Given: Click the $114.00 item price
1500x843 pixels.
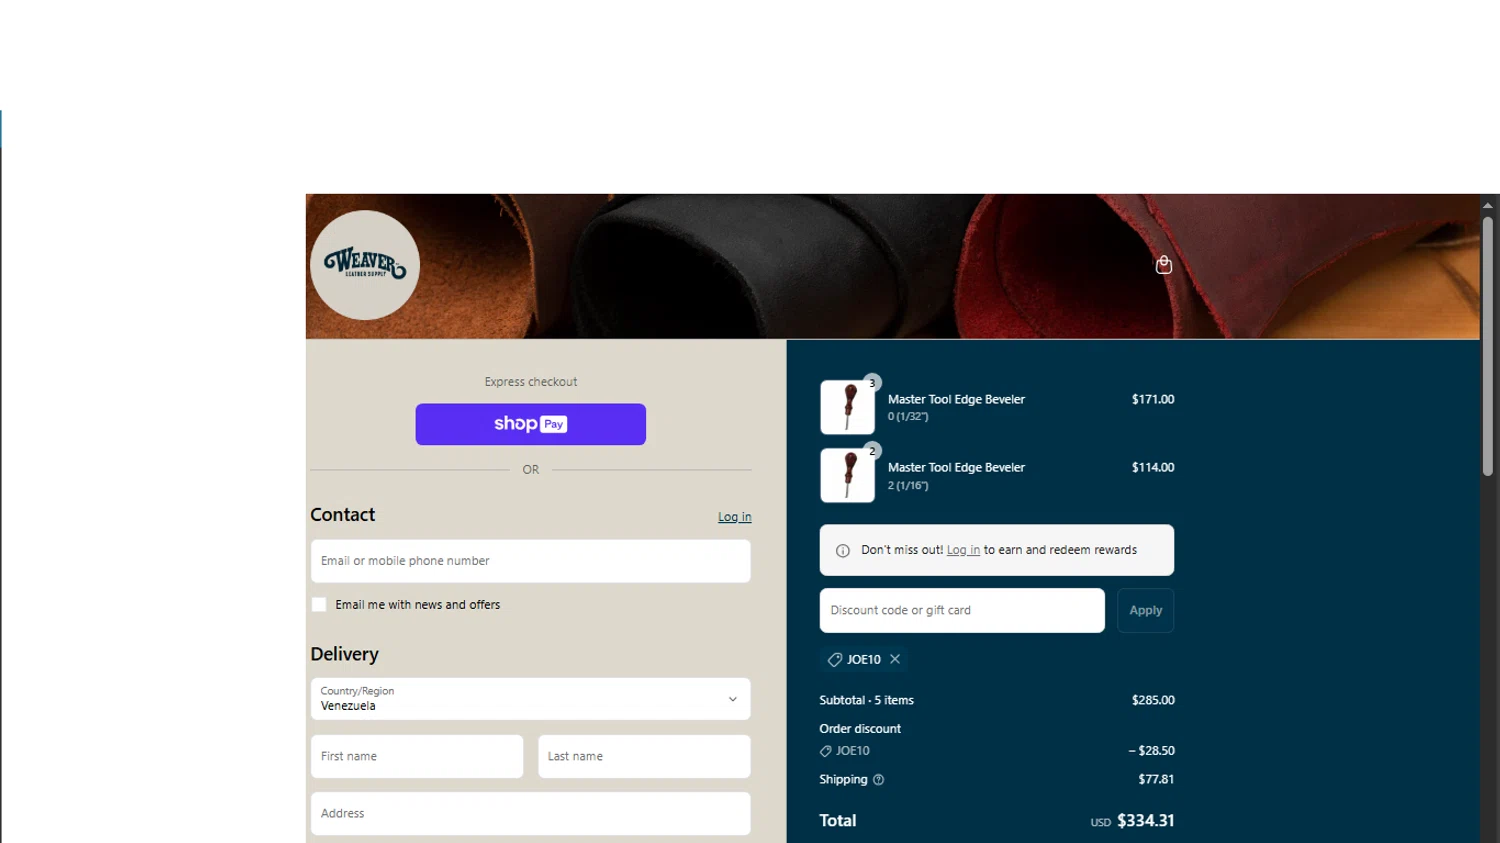Looking at the screenshot, I should 1153,467.
